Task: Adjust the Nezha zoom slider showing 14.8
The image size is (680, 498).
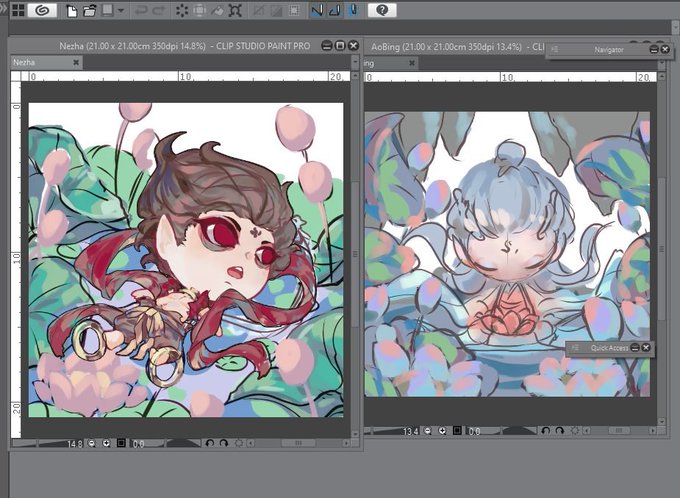Action: point(48,444)
